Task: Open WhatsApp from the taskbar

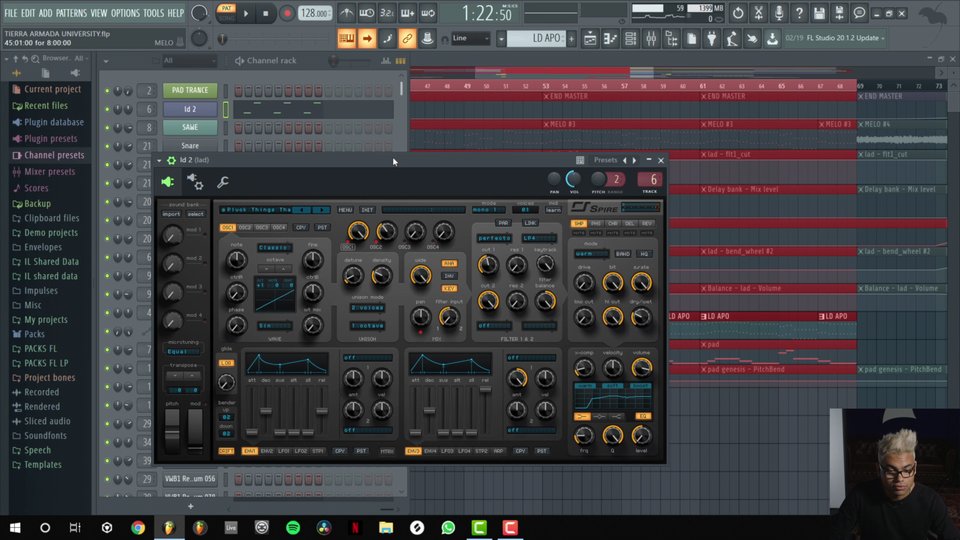Action: [448, 527]
